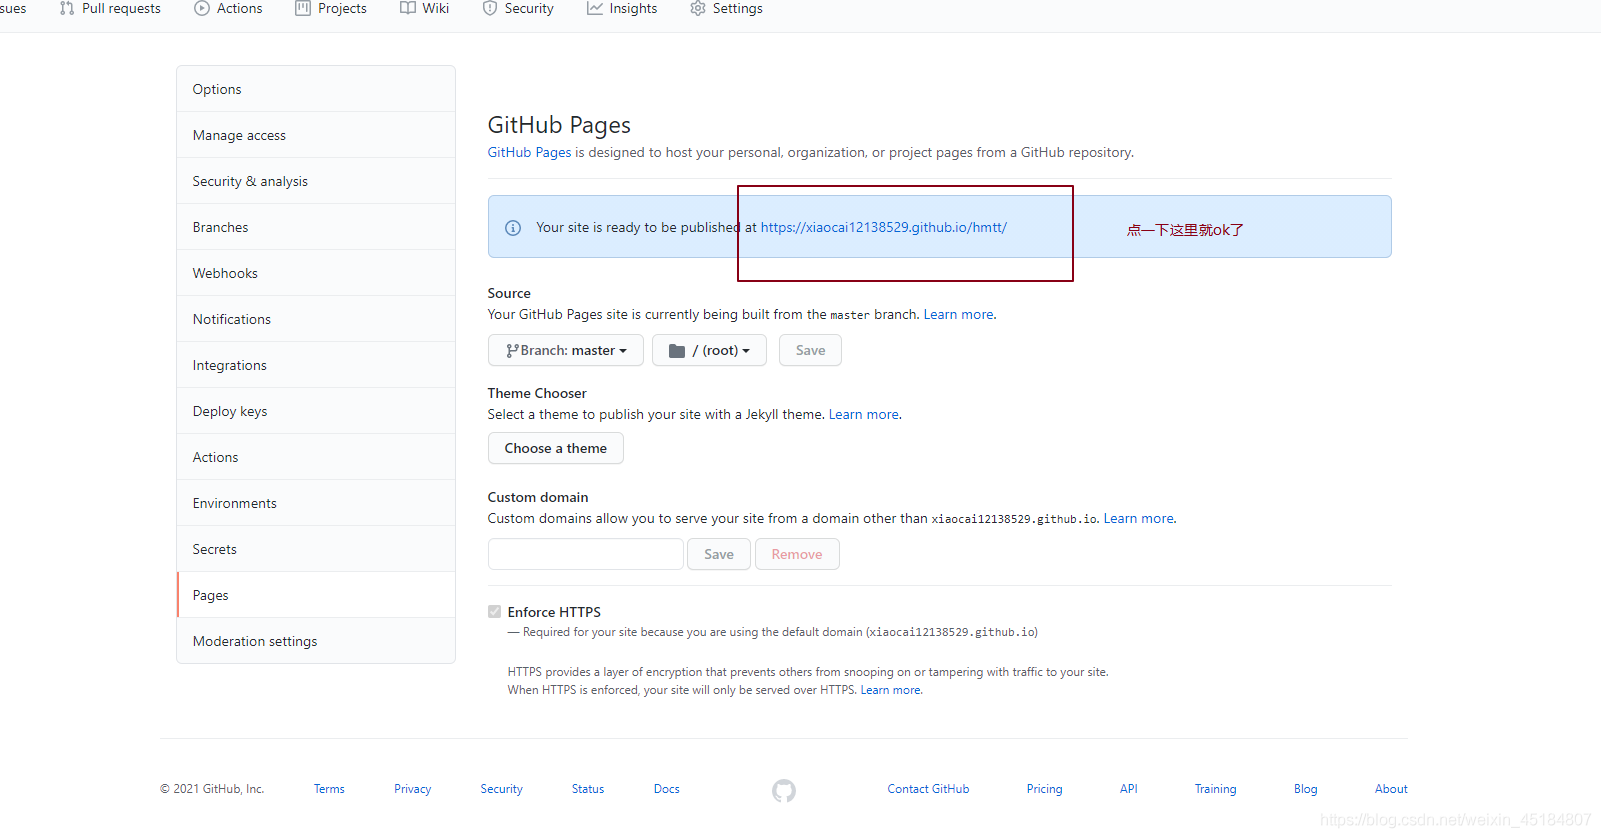This screenshot has height=838, width=1601.
Task: Click Save next to the source selectors
Action: tap(810, 350)
